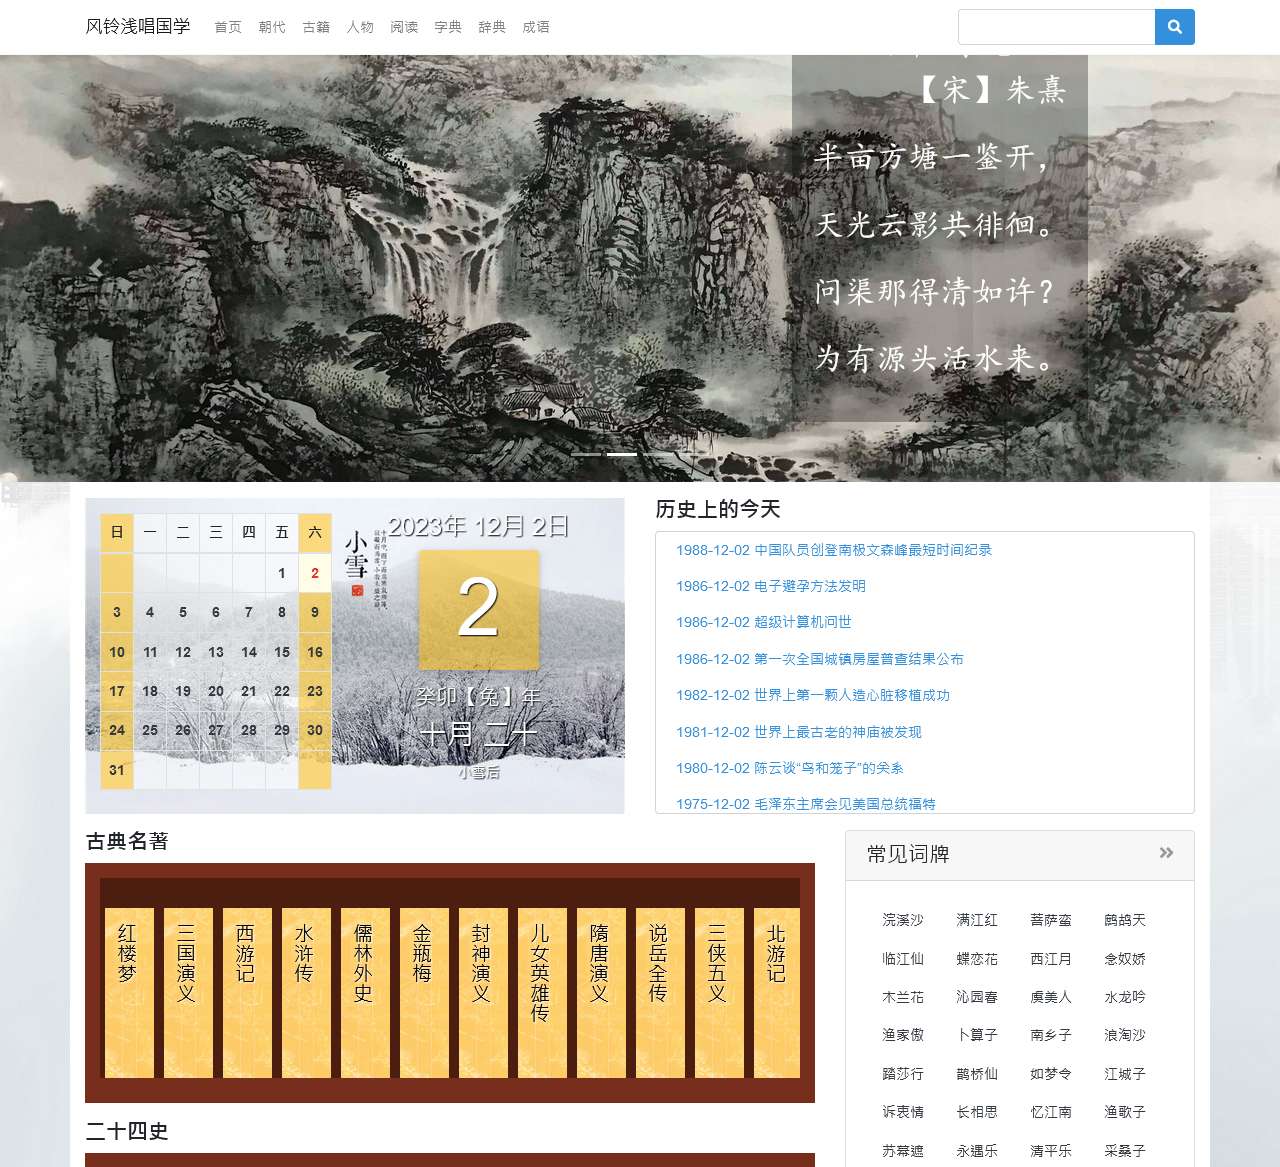
Task: Focus the search input field
Action: click(x=1056, y=27)
